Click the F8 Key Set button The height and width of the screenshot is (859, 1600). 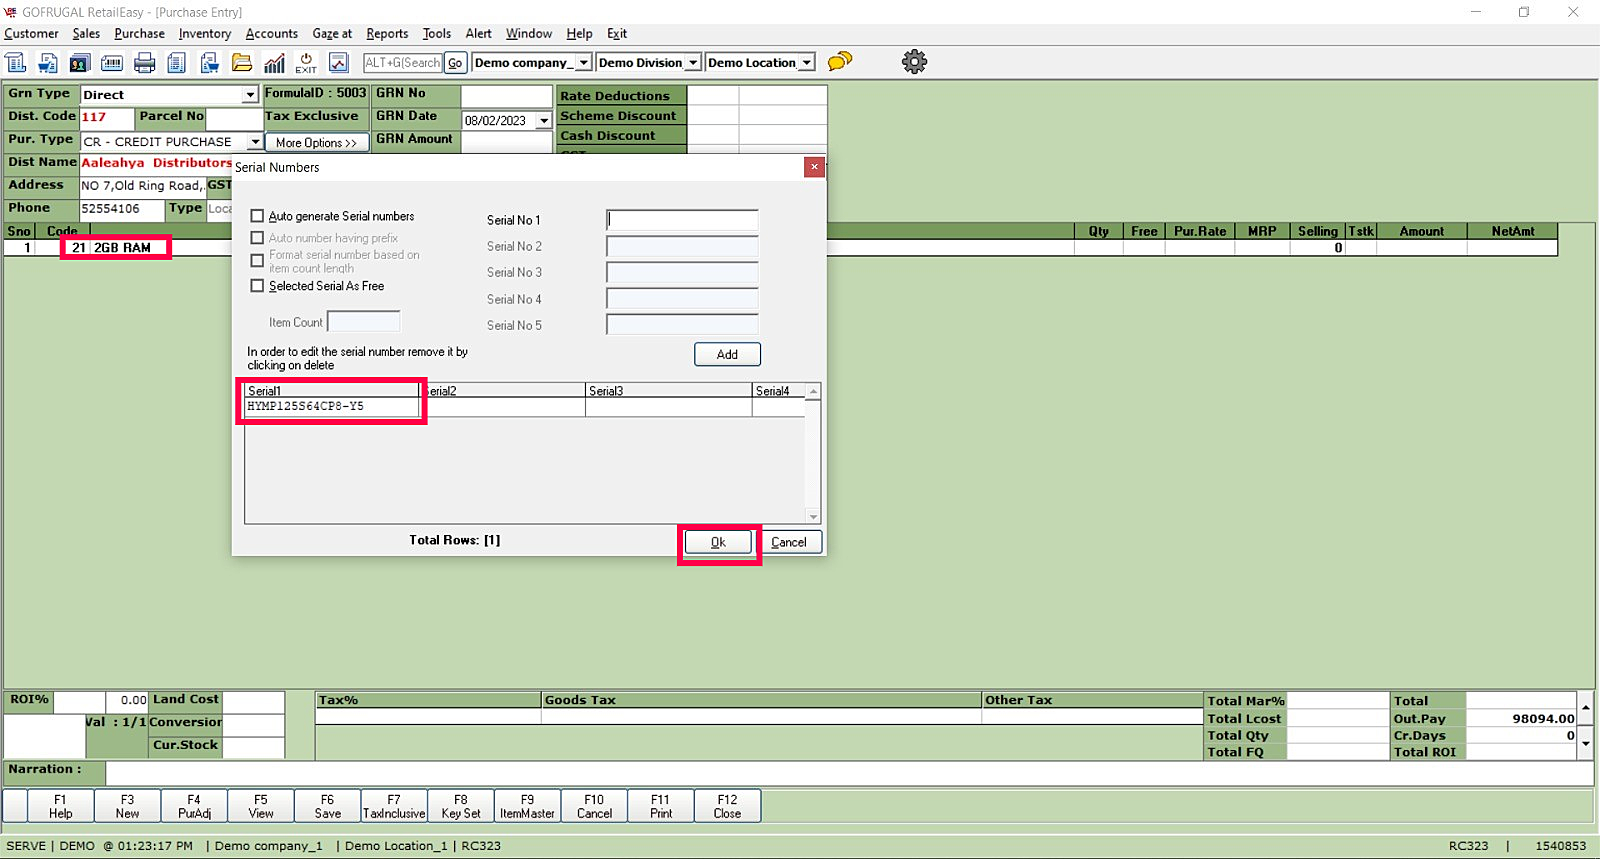click(x=461, y=806)
